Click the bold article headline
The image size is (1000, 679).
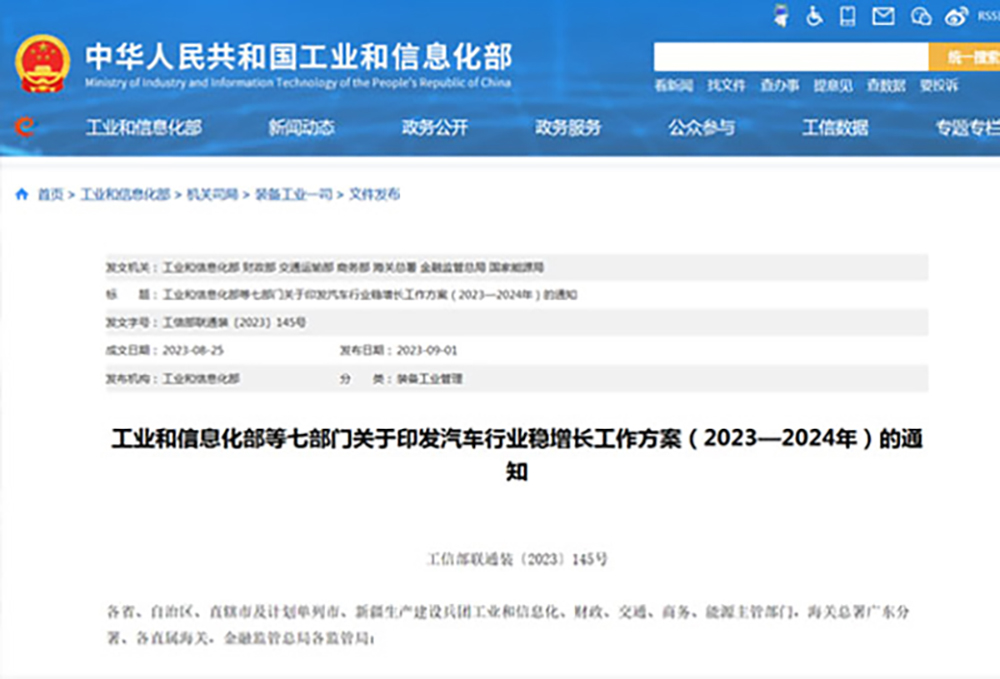tap(517, 455)
